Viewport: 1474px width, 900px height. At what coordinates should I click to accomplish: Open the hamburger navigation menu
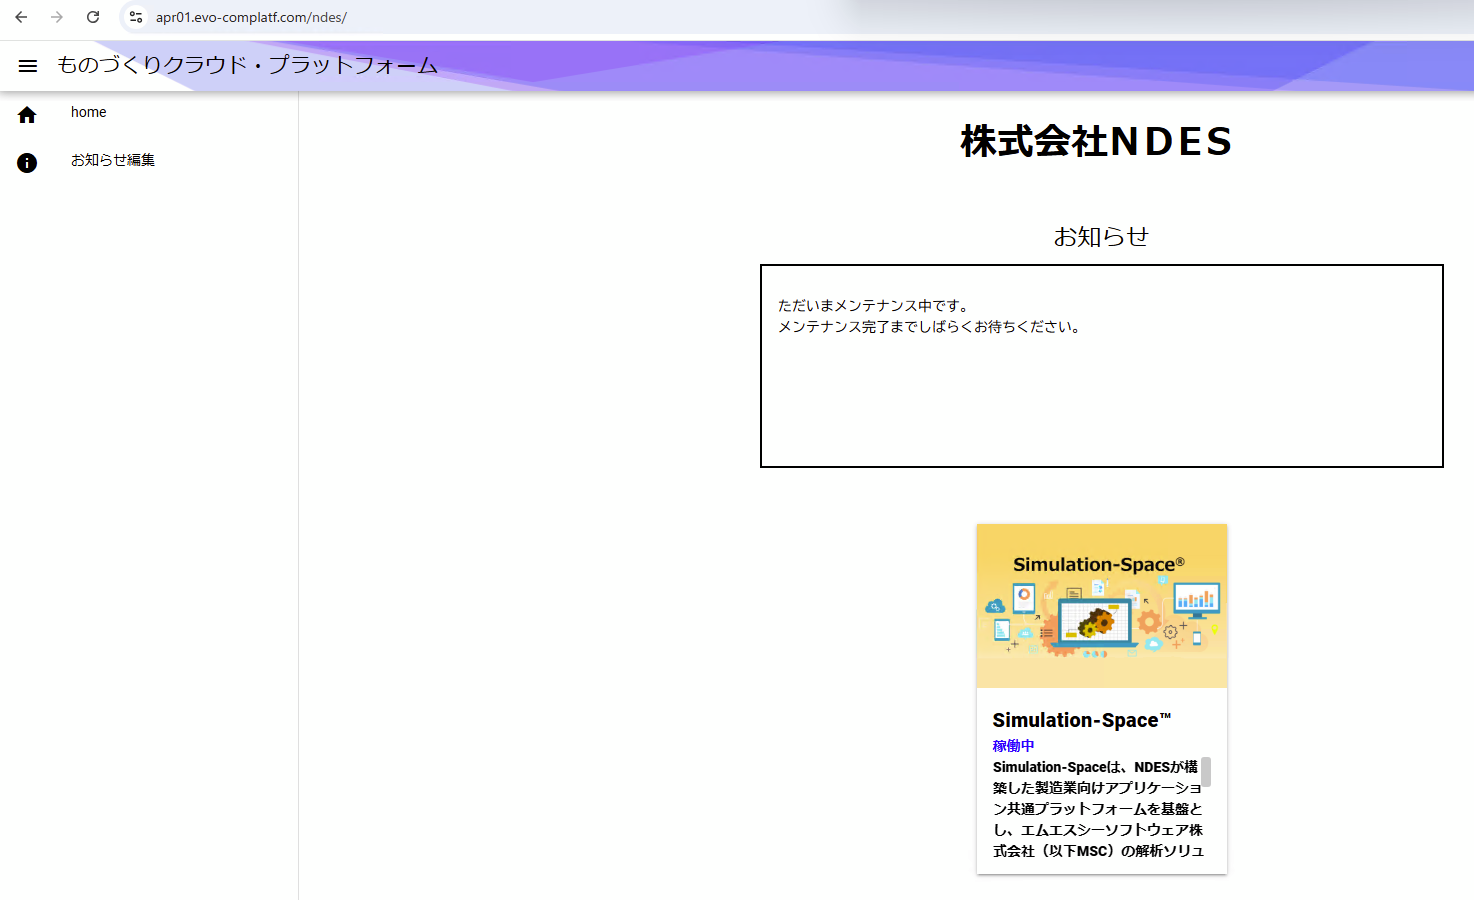coord(28,66)
